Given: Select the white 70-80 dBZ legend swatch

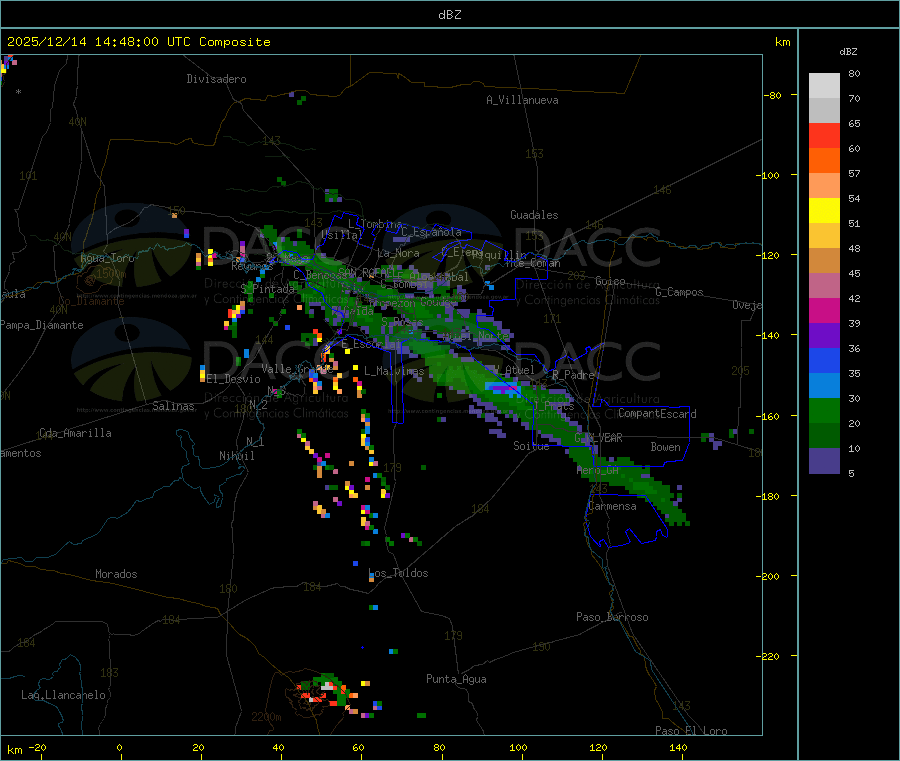Looking at the screenshot, I should (x=824, y=86).
